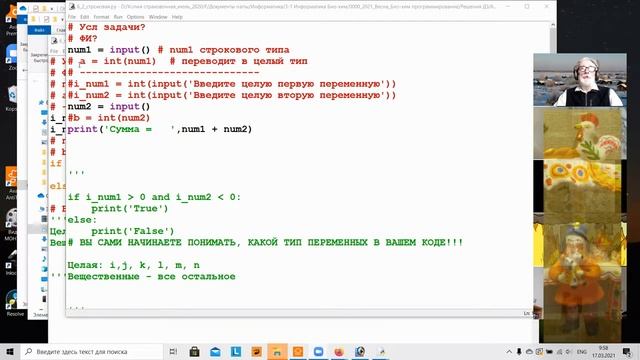
Task: Open the Help menu in IDLE editor
Action: pos(177,17)
